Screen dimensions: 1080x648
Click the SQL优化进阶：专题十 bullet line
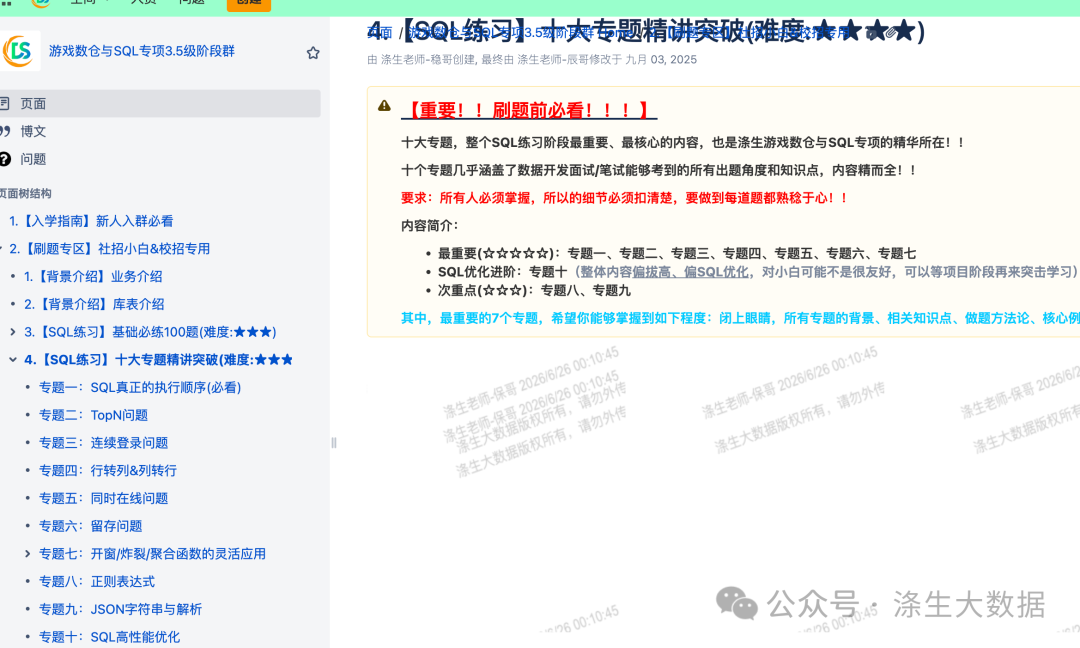[x=758, y=272]
